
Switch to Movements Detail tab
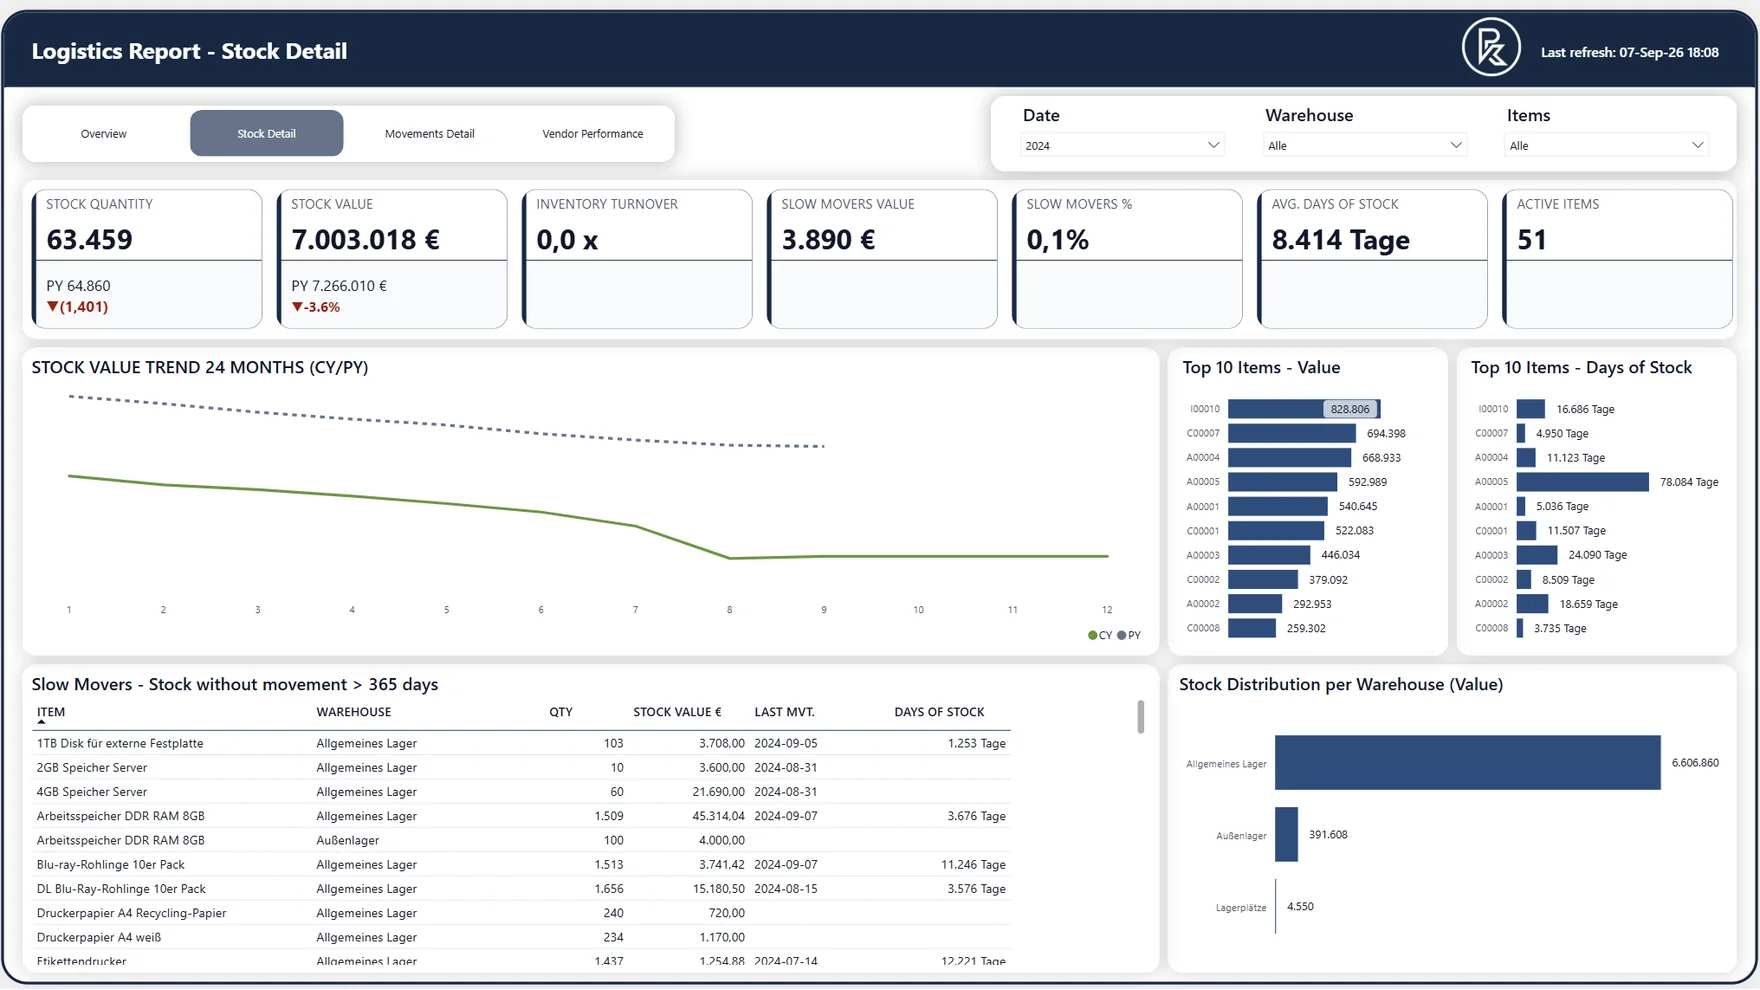coord(430,133)
